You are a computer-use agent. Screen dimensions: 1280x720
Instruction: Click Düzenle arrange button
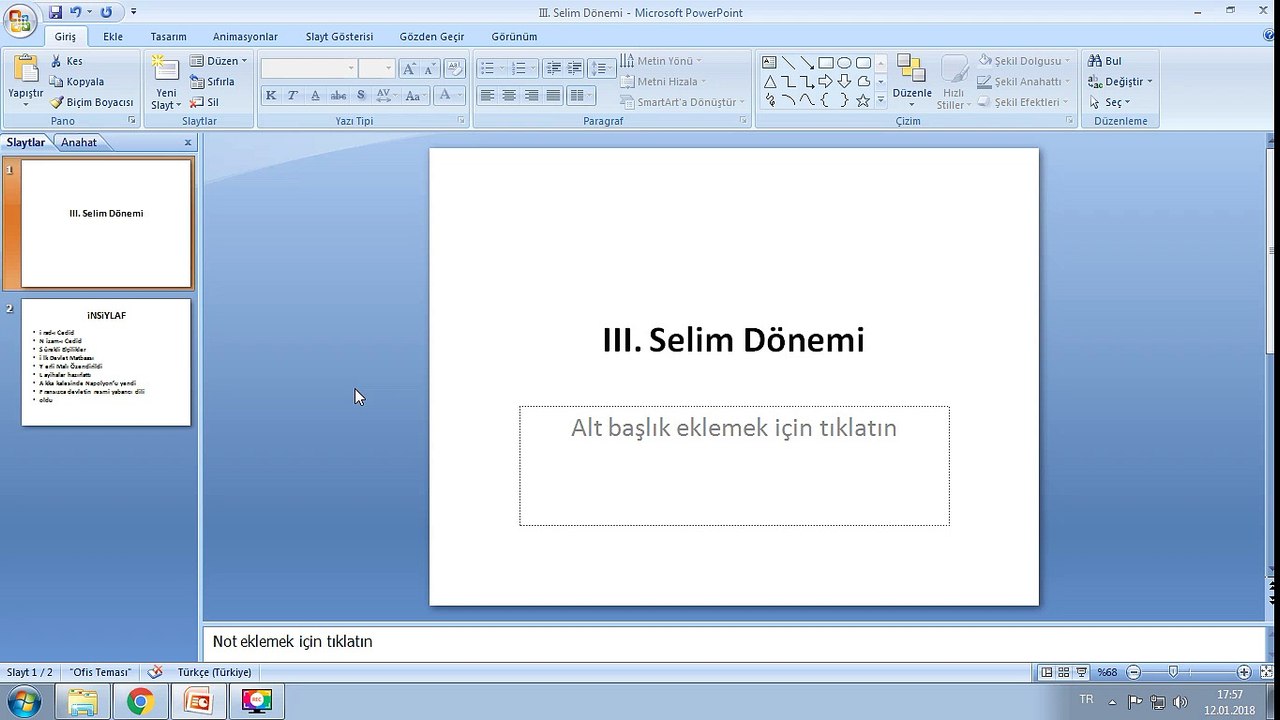pyautogui.click(x=912, y=82)
